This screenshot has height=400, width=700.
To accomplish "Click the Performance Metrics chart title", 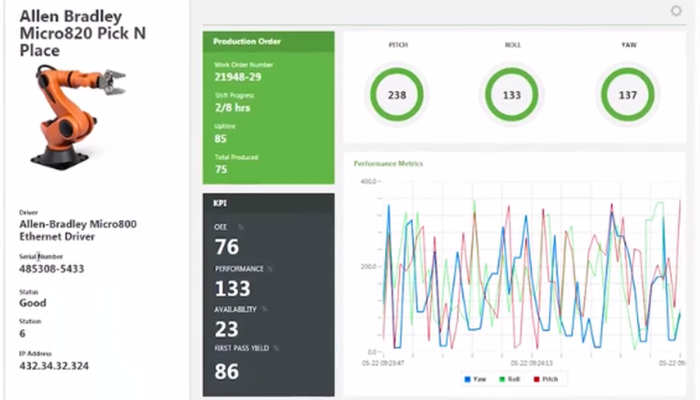I will 389,163.
